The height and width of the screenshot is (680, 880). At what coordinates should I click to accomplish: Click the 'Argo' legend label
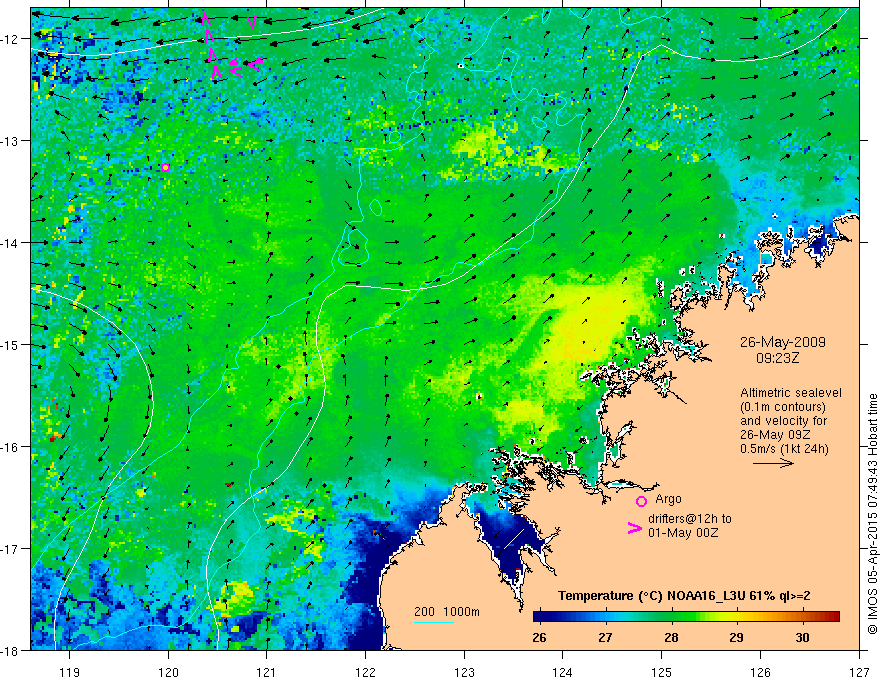coord(668,499)
